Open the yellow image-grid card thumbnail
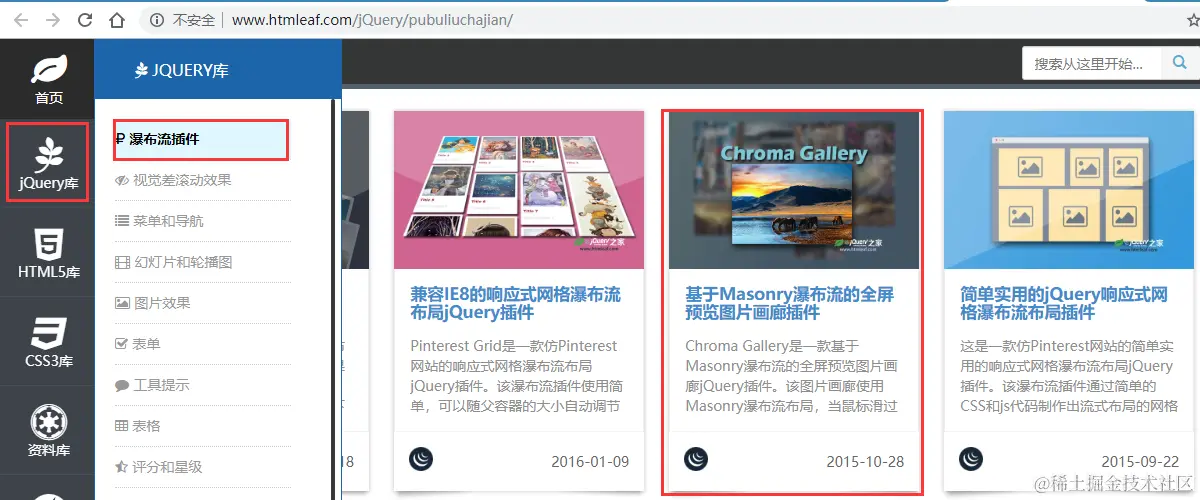Image resolution: width=1200 pixels, height=500 pixels. 1069,190
